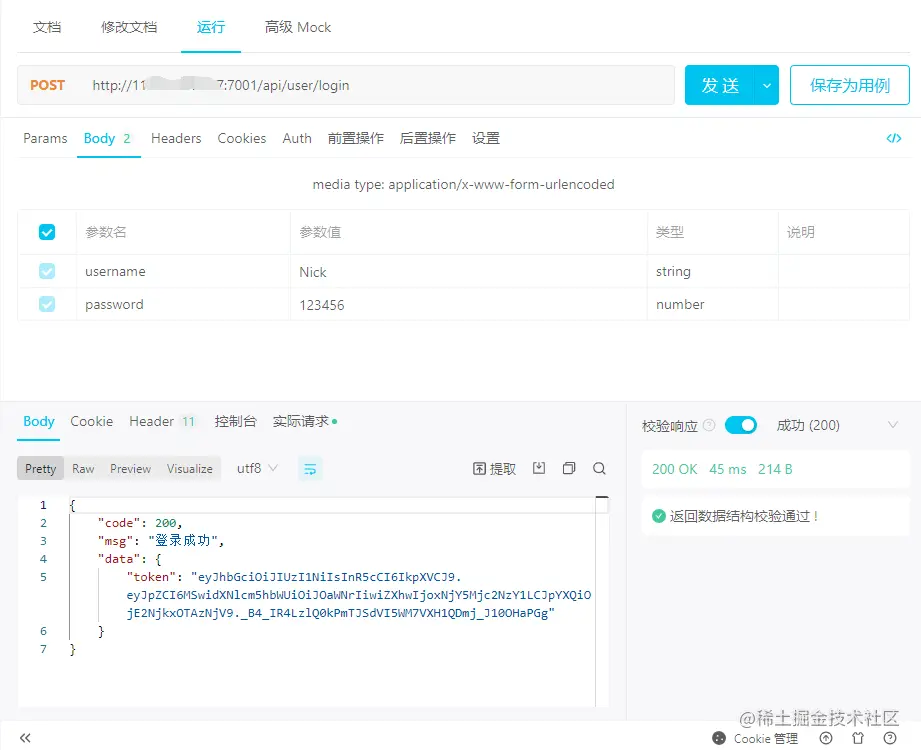Click the string type cell
Viewport: 921px width, 750px height.
[712, 271]
